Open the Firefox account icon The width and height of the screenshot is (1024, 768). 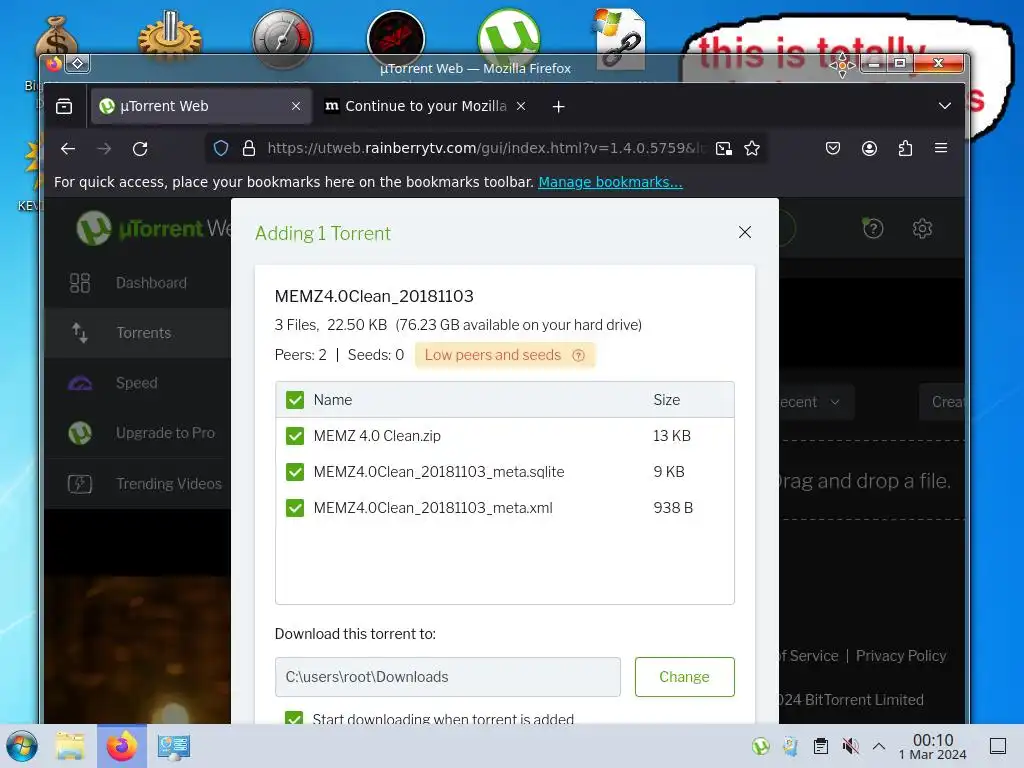[869, 148]
